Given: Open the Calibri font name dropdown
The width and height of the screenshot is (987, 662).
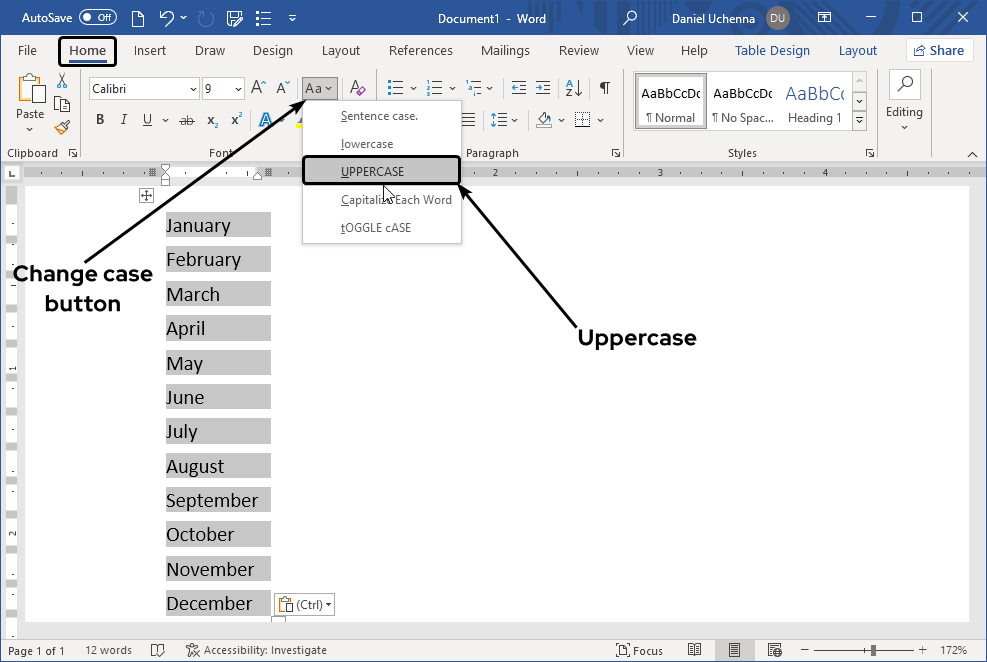Looking at the screenshot, I should [x=193, y=89].
